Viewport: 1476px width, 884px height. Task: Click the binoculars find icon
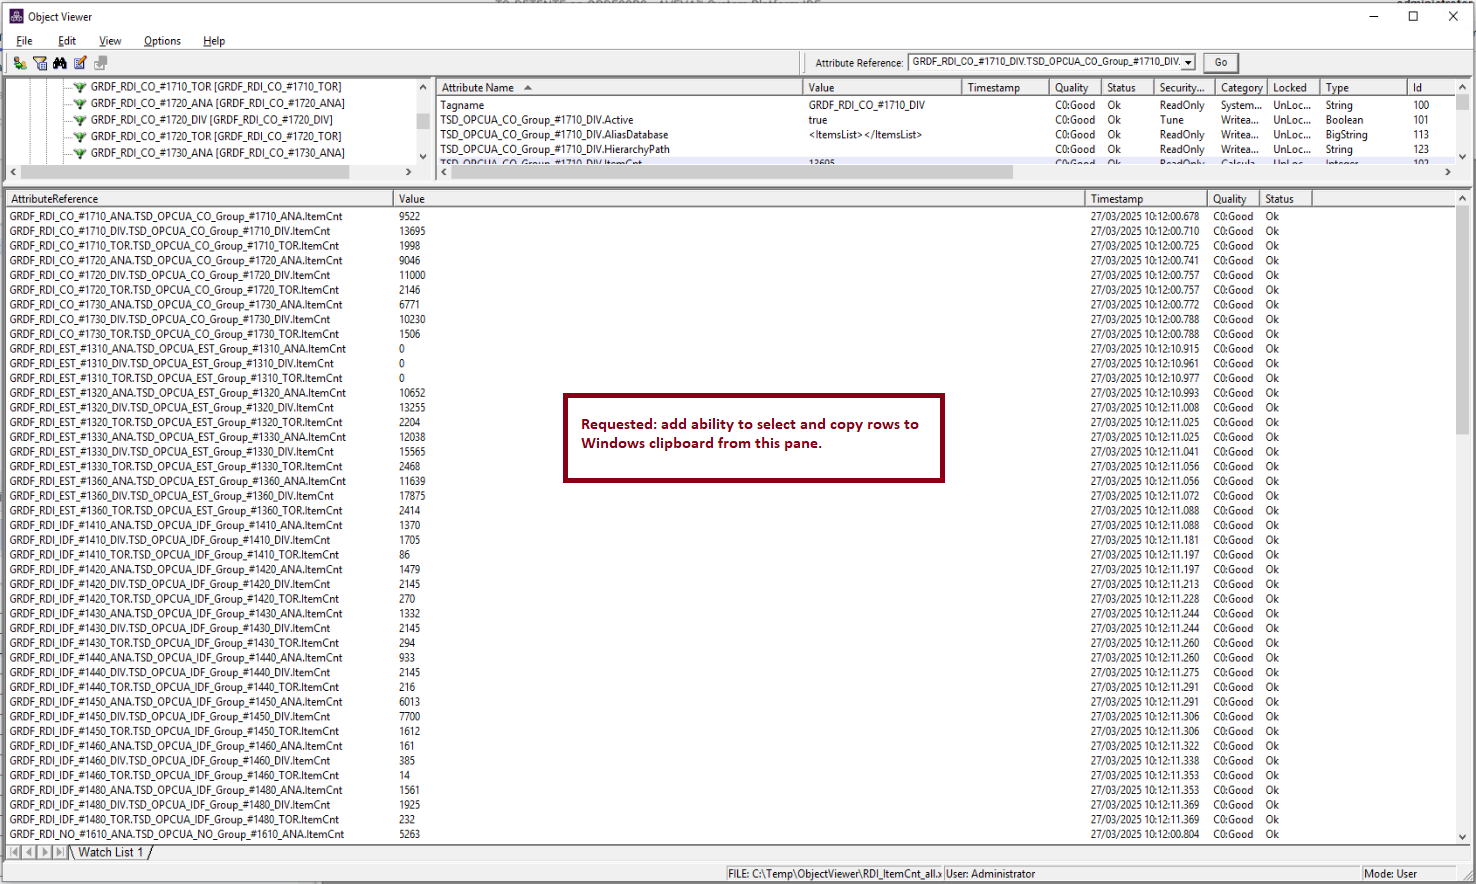pos(60,63)
